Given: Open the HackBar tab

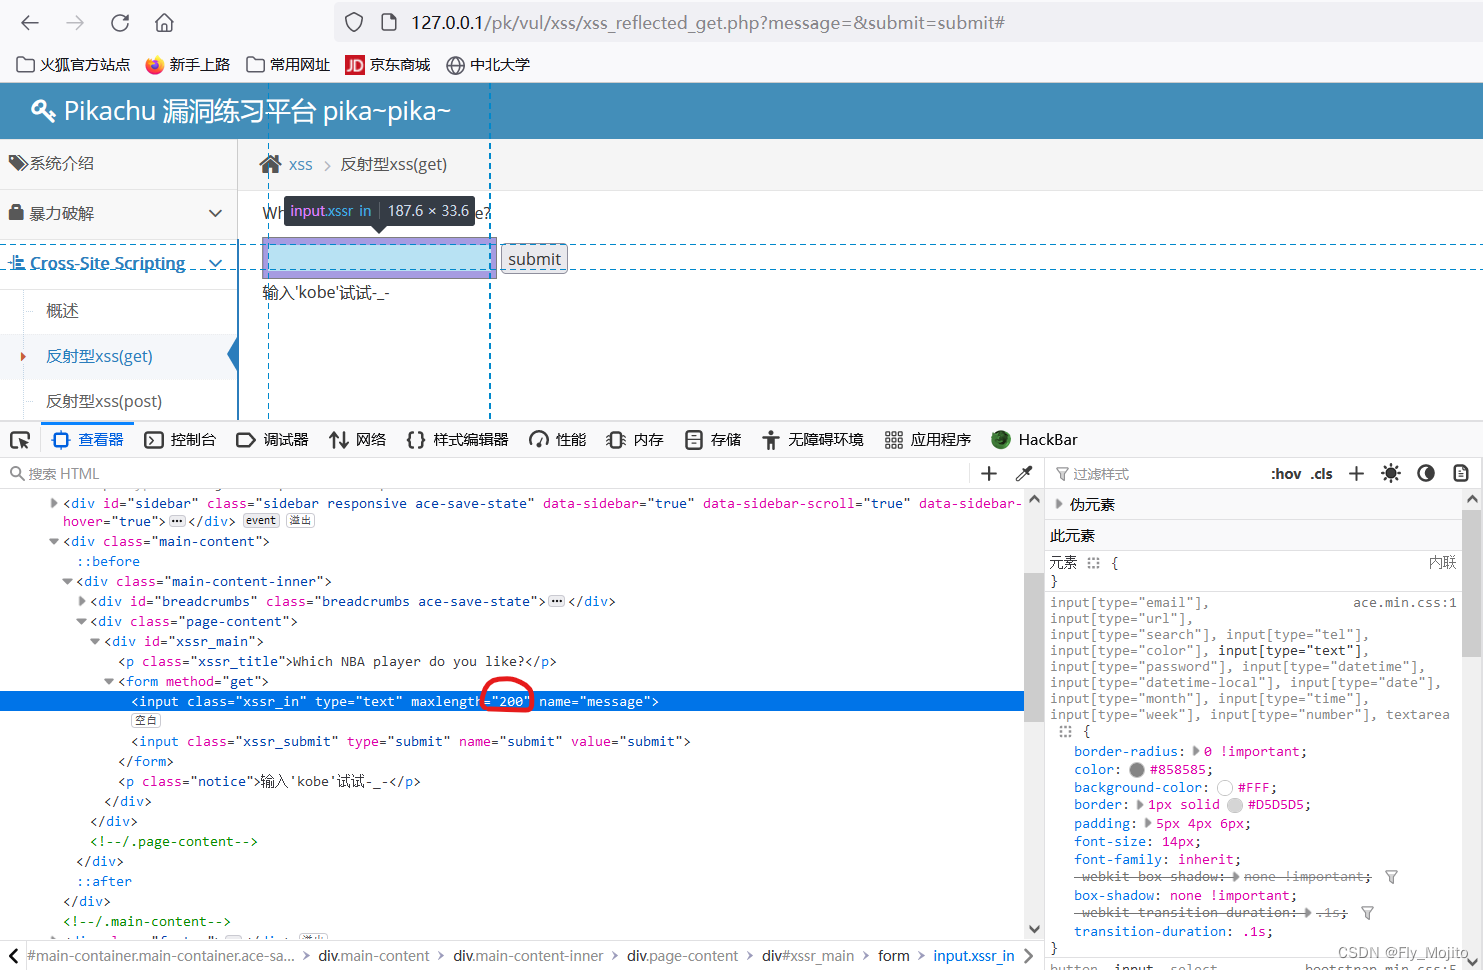Looking at the screenshot, I should pos(1034,440).
